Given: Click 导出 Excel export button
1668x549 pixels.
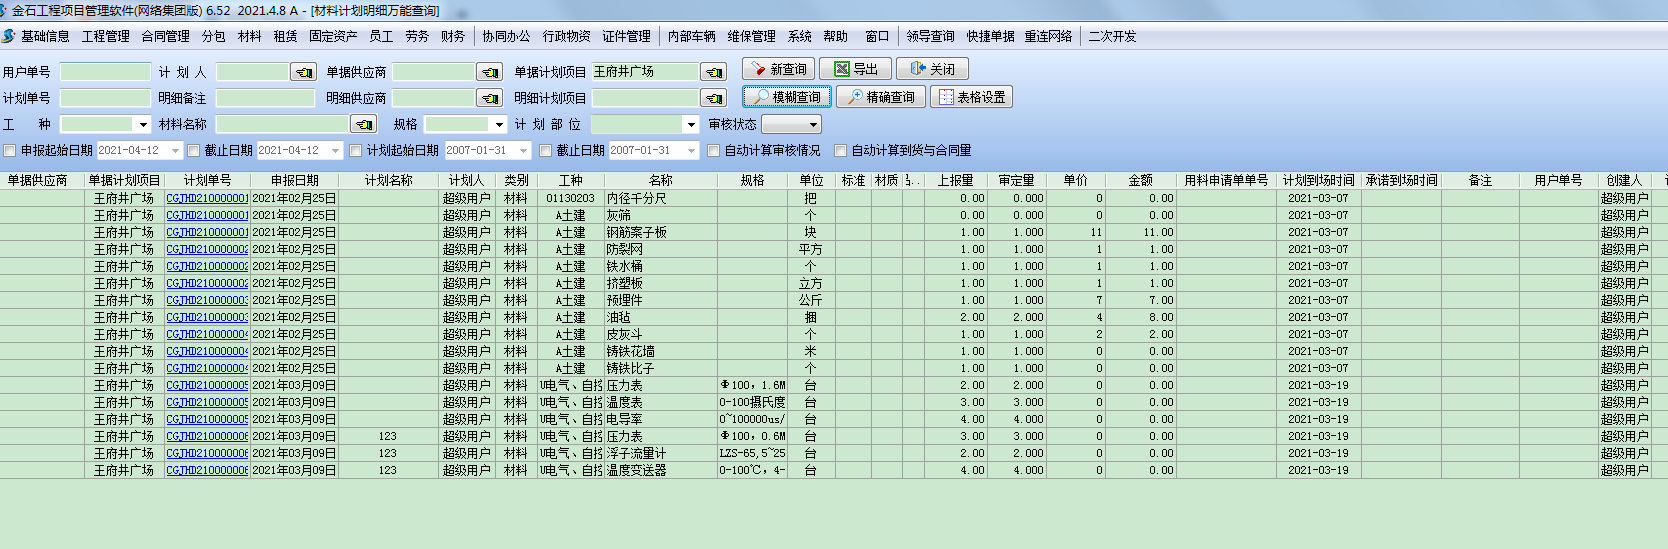Looking at the screenshot, I should 855,69.
